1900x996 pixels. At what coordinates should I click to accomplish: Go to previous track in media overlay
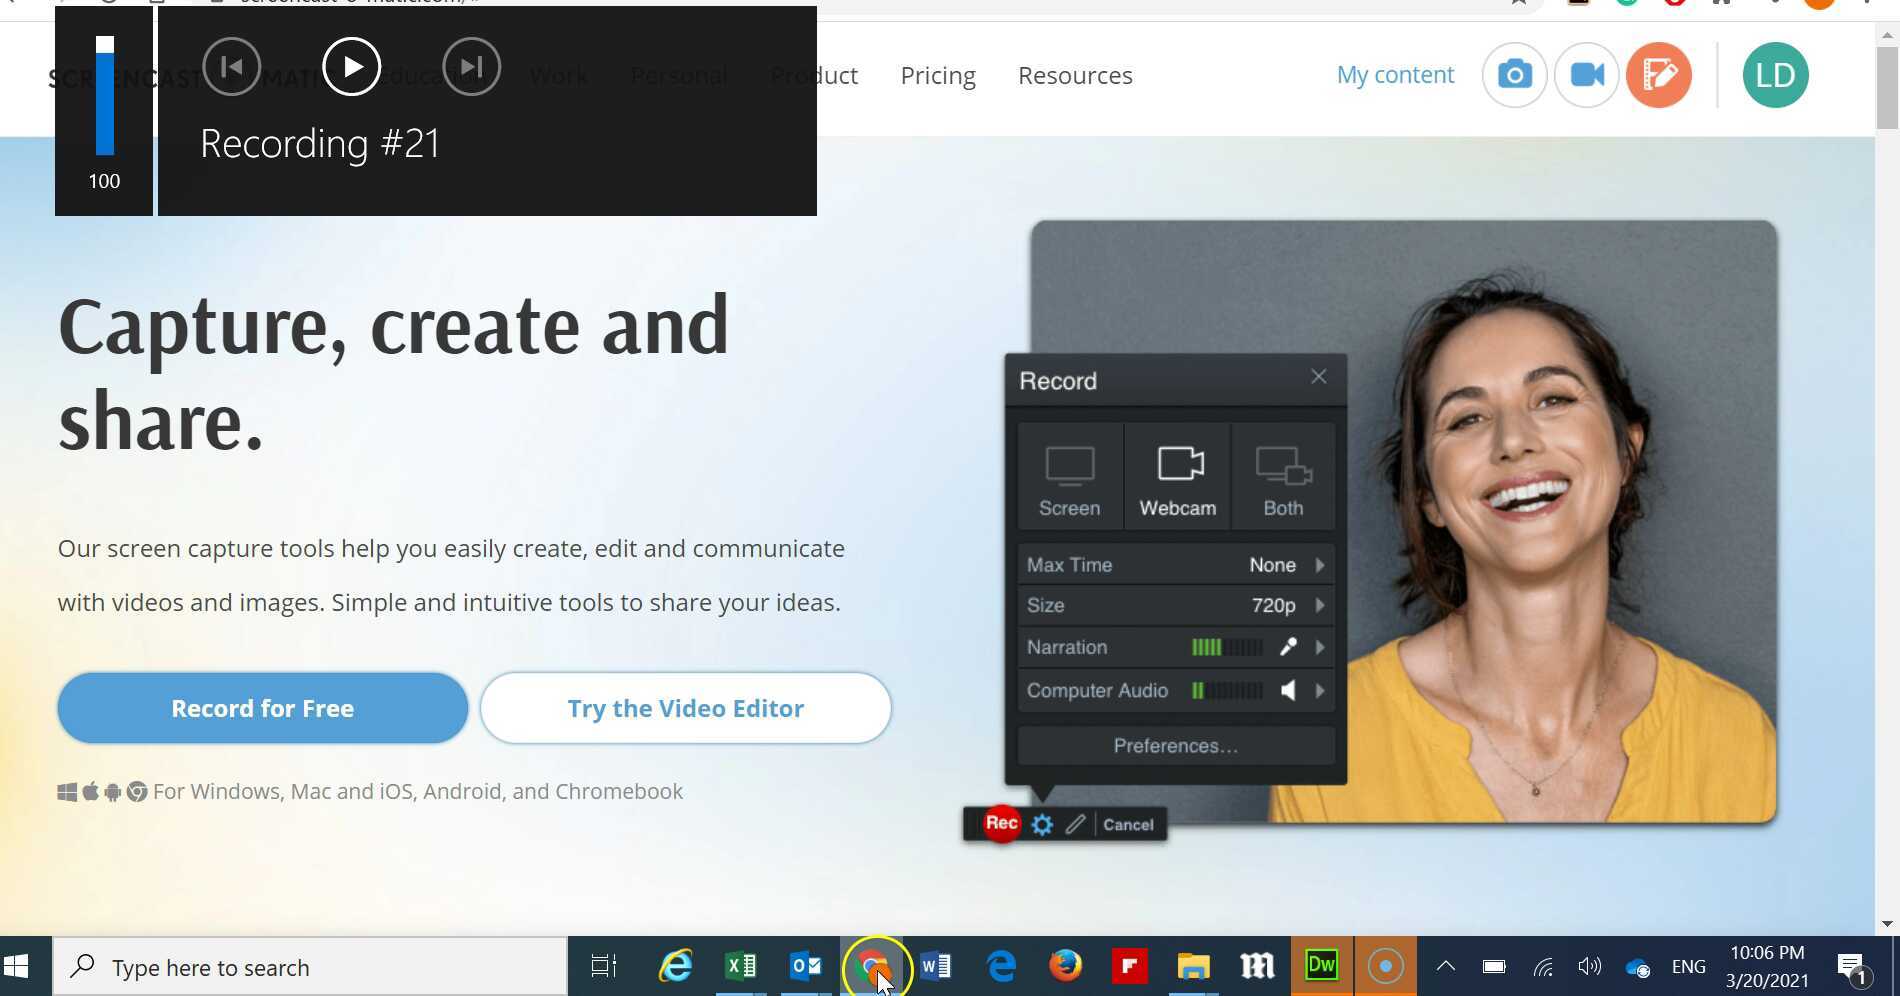tap(231, 67)
